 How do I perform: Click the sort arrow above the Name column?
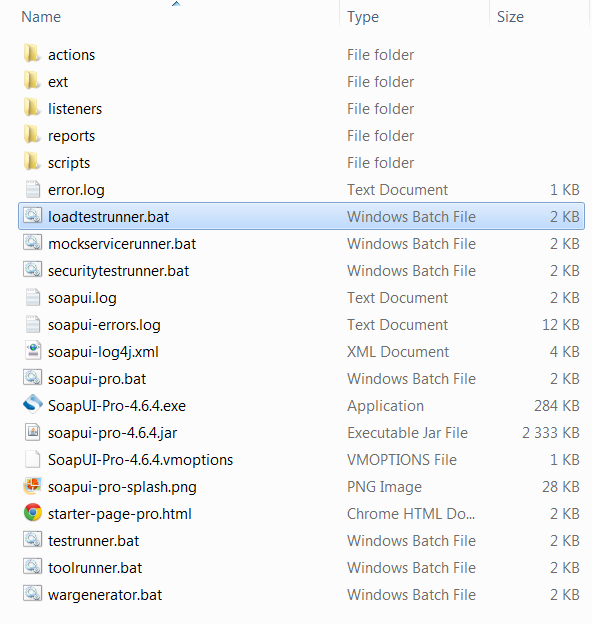(x=176, y=4)
